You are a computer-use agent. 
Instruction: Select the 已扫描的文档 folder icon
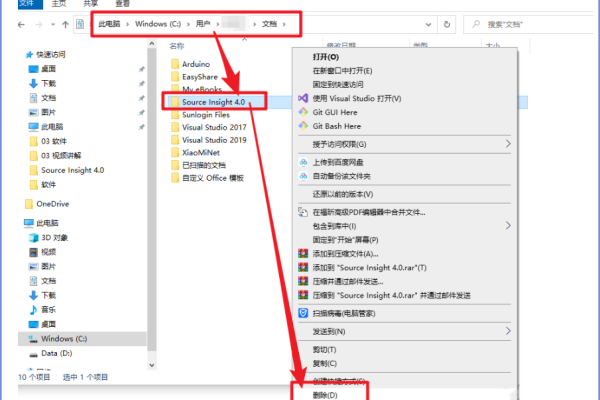tap(175, 165)
